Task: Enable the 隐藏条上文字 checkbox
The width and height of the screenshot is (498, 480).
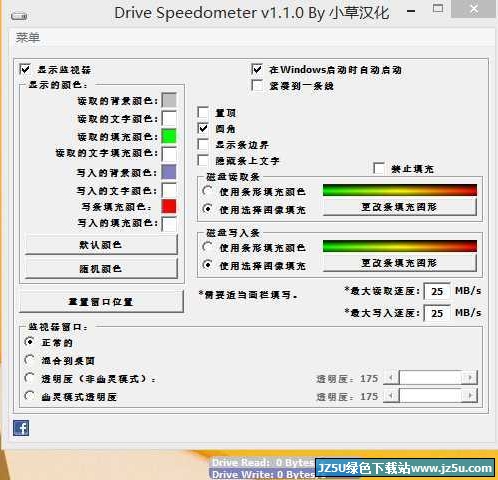Action: 203,160
